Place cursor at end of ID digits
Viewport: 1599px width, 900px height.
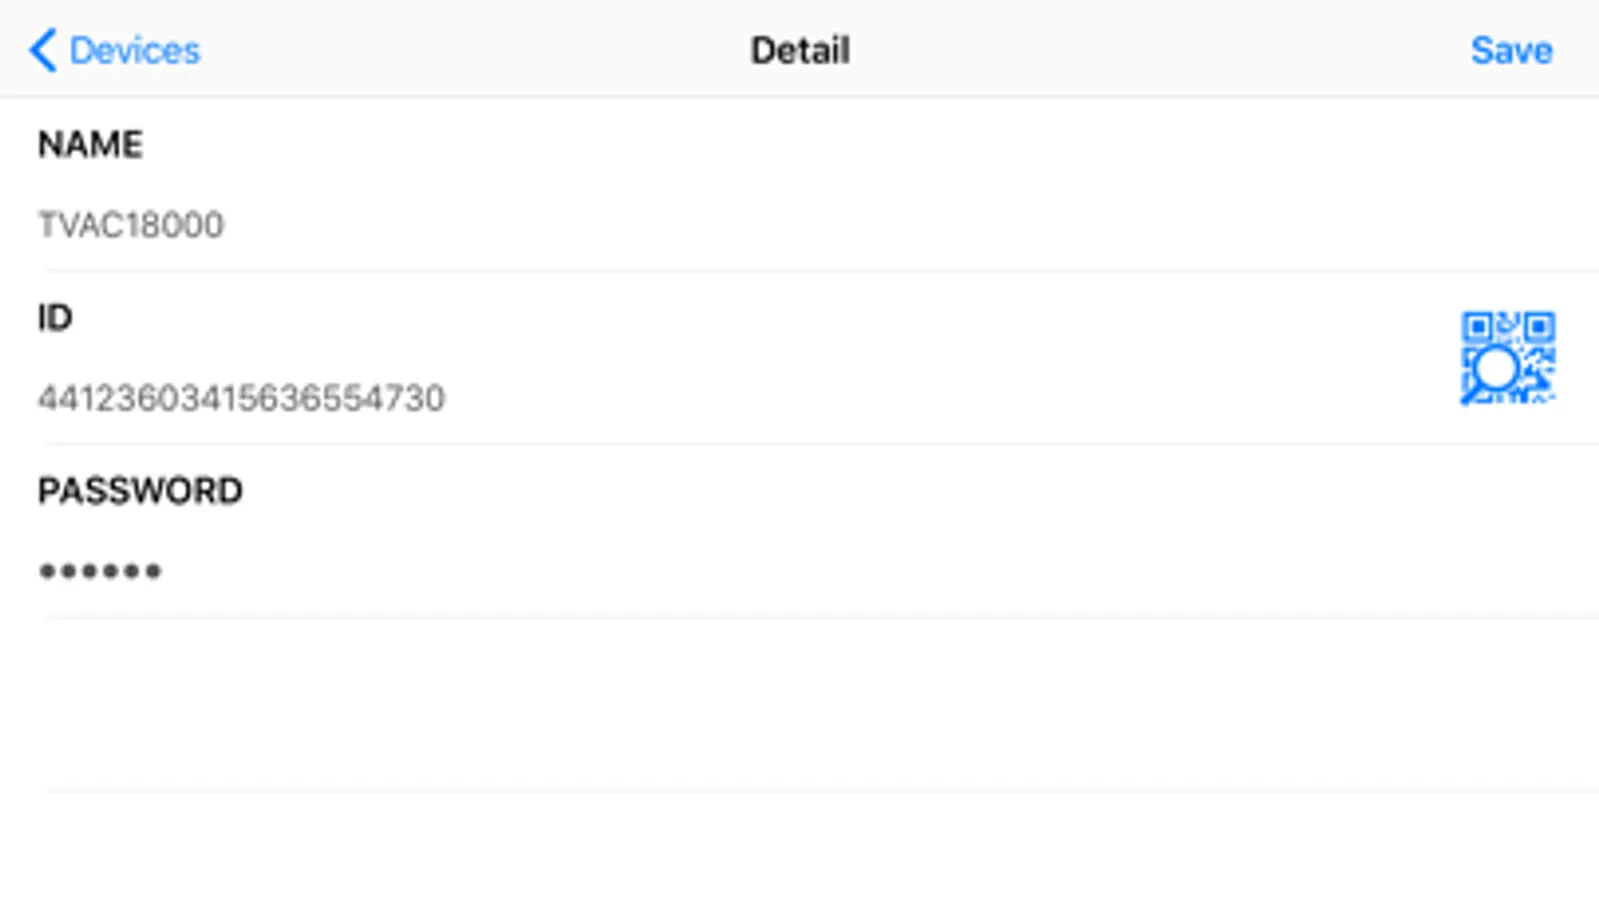[447, 399]
